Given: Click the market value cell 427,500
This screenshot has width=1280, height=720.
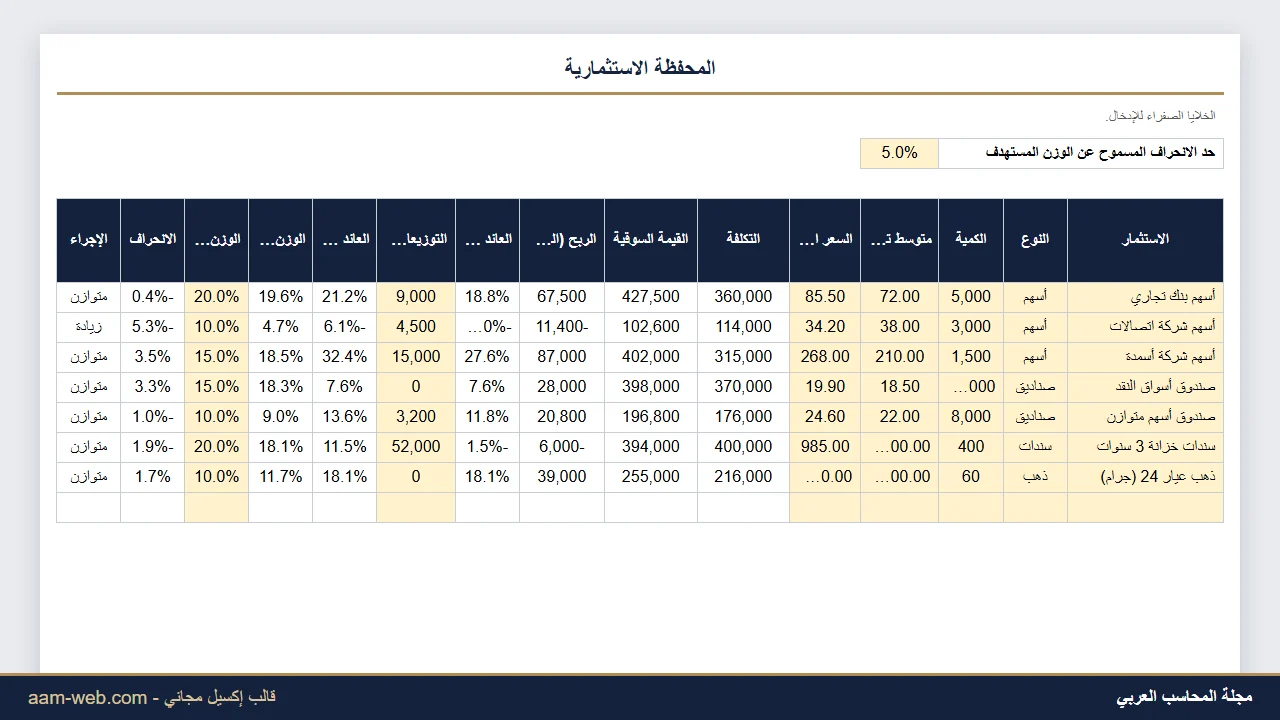Looking at the screenshot, I should coord(651,297).
